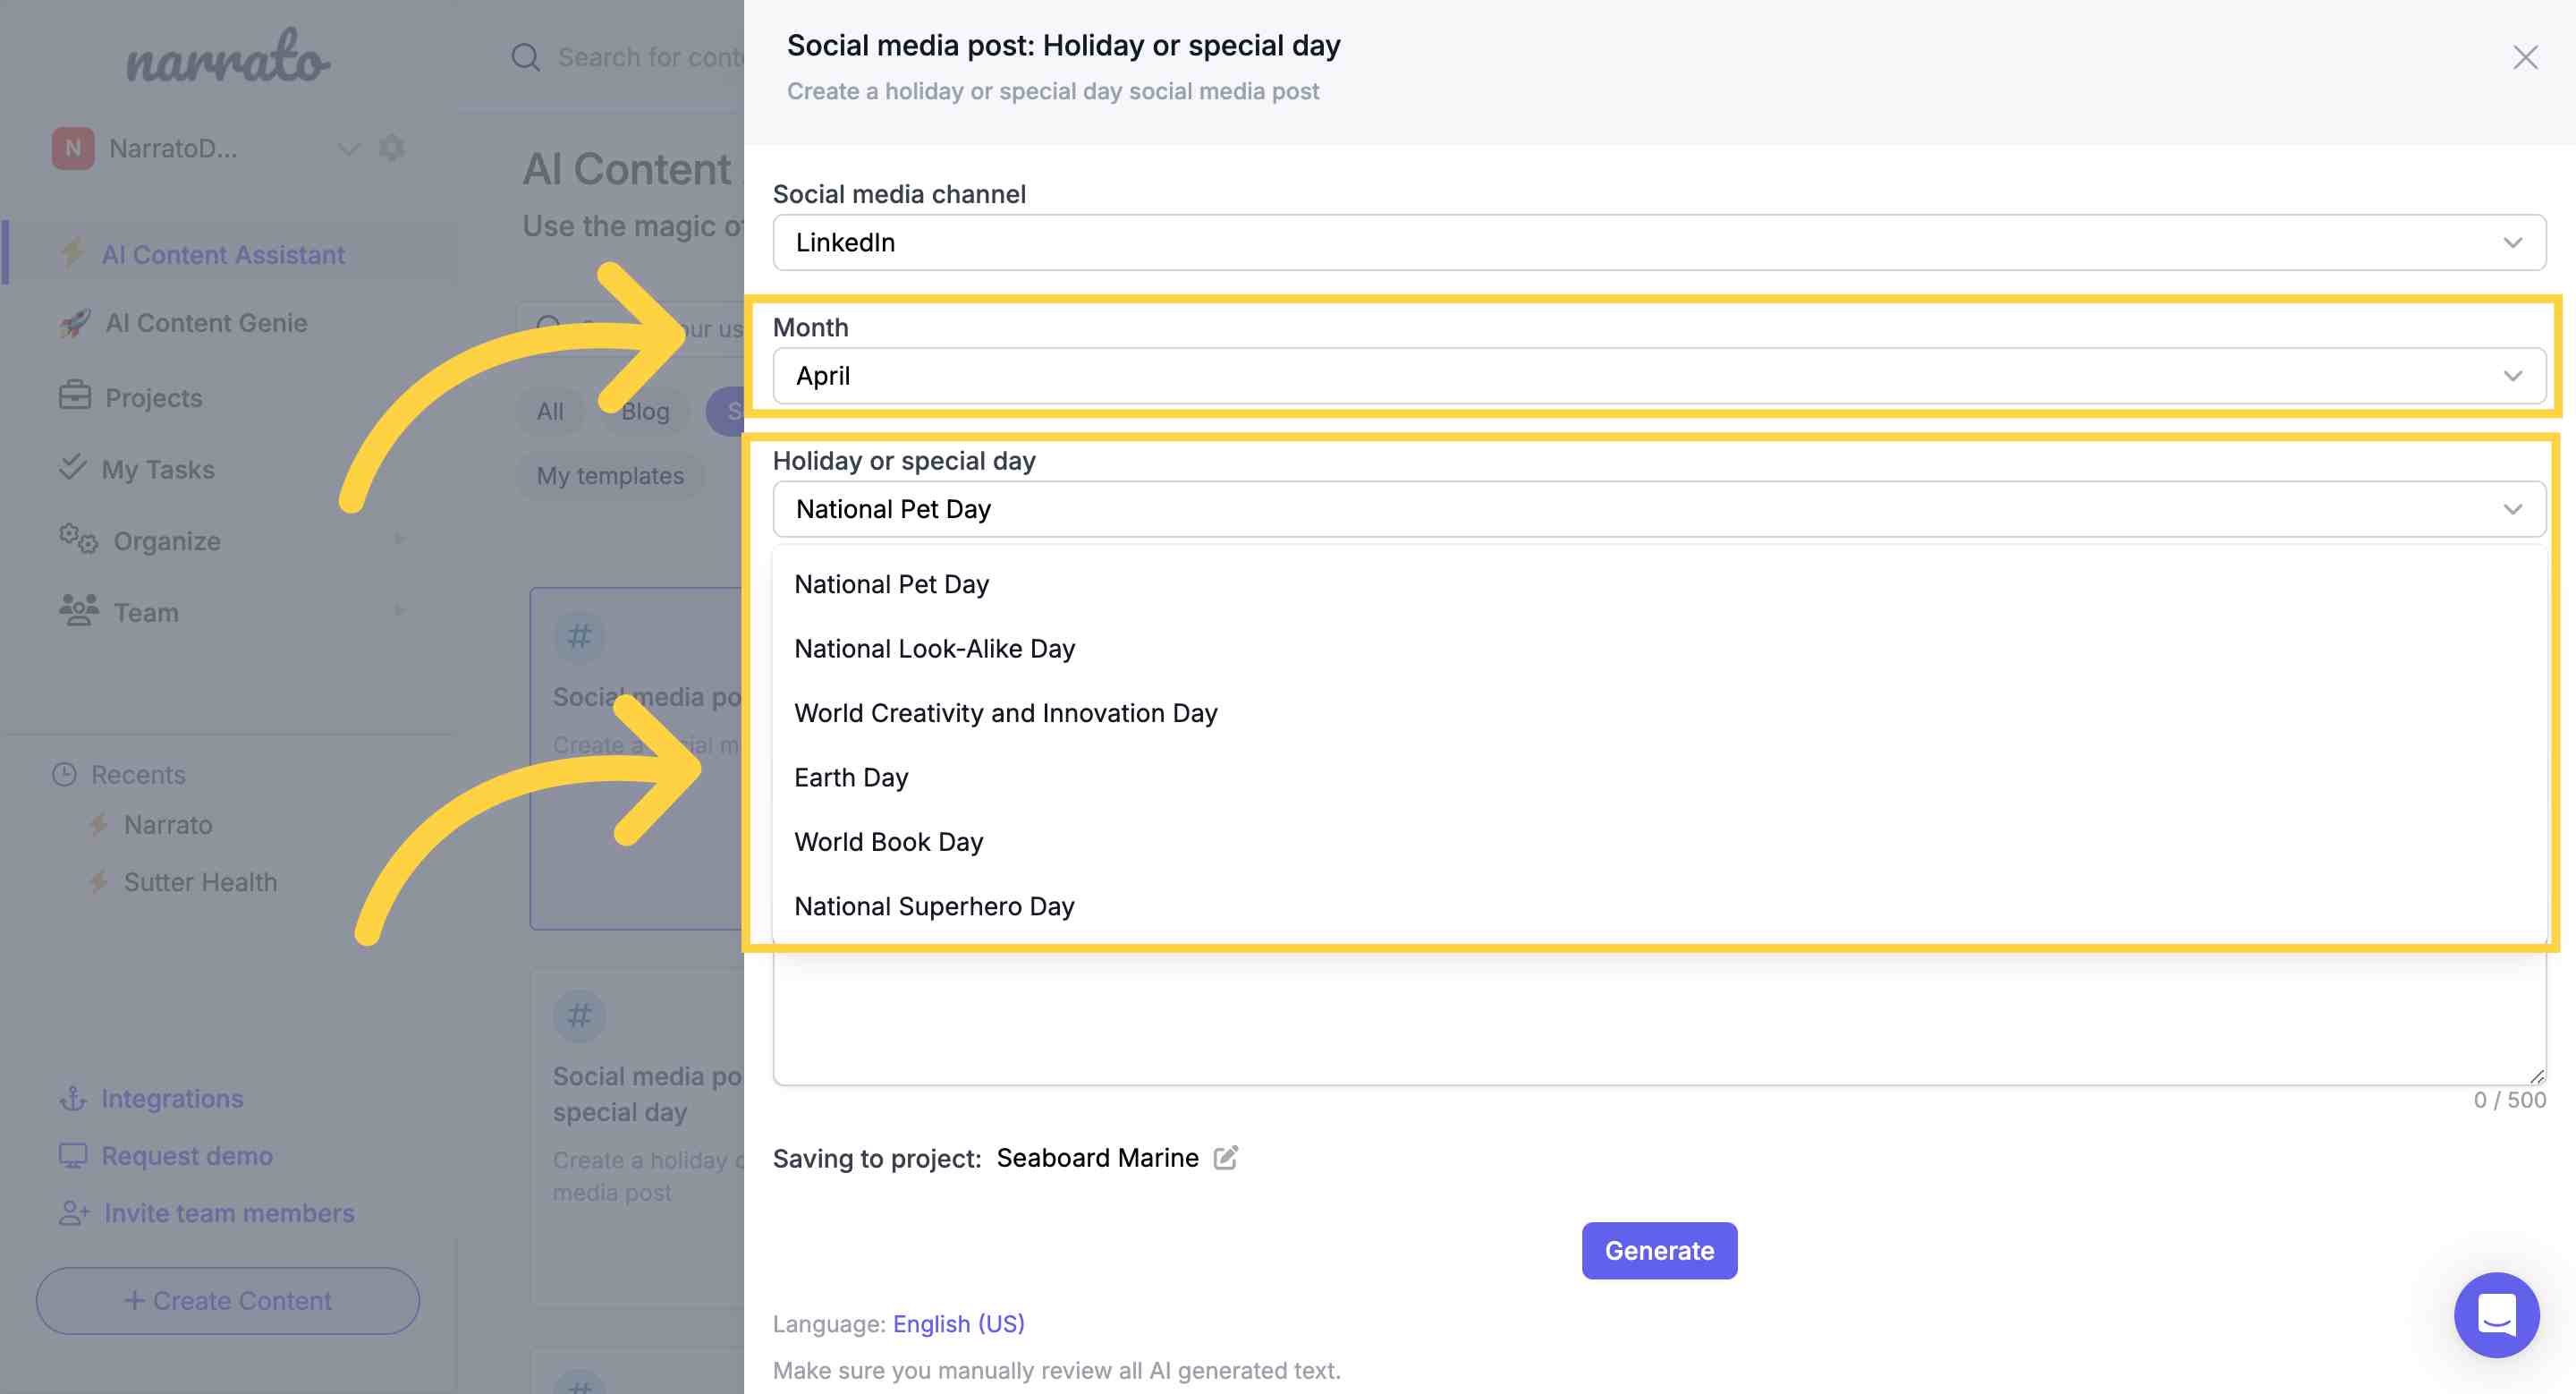This screenshot has height=1394, width=2576.
Task: Pick National Superhero Day option
Action: click(934, 906)
